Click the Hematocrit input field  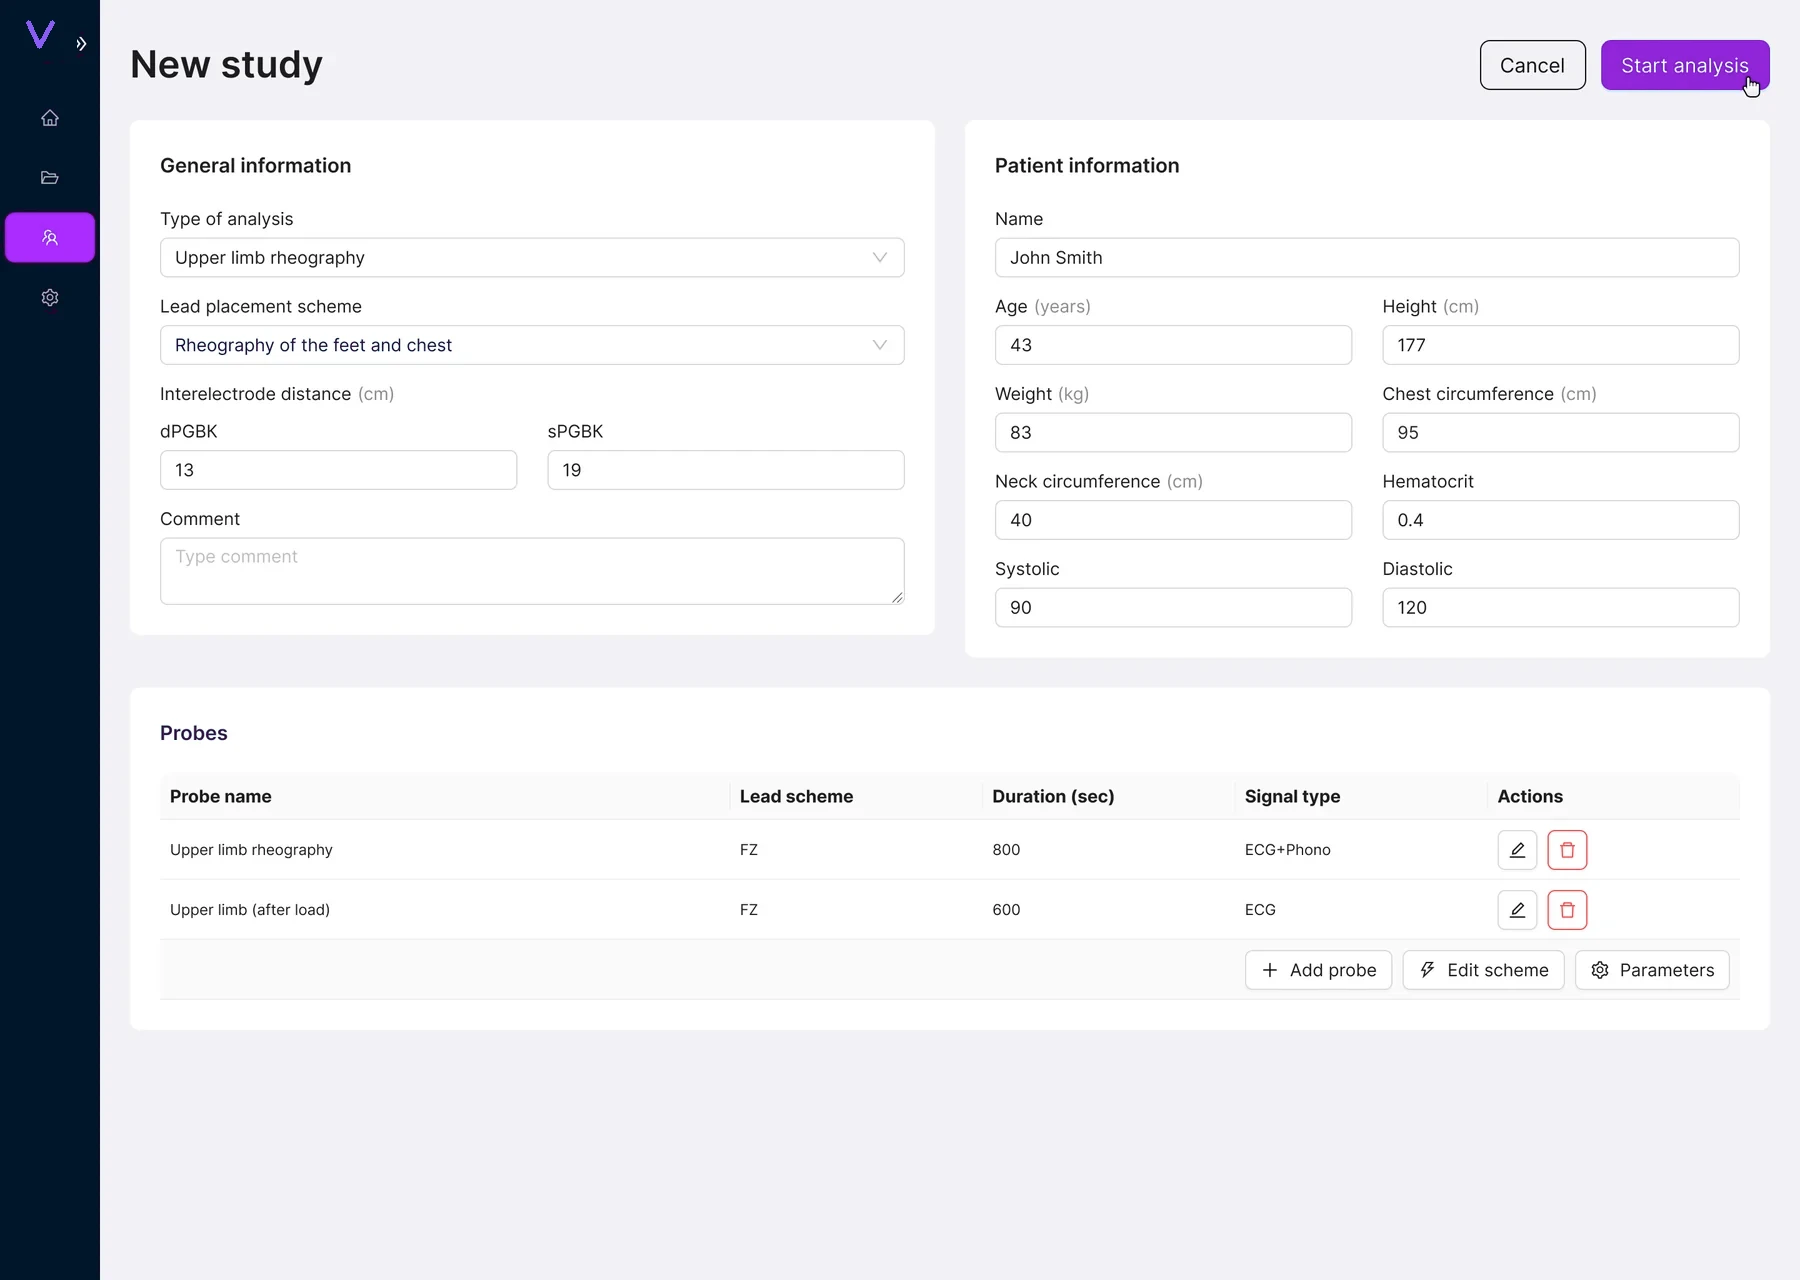1561,520
